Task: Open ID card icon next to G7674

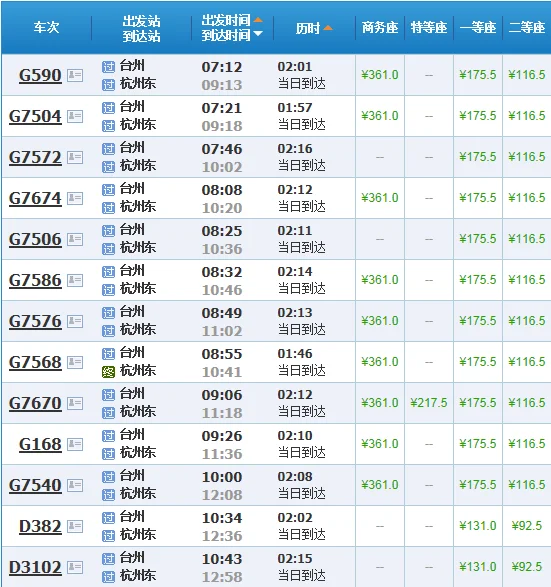Action: pyautogui.click(x=75, y=198)
